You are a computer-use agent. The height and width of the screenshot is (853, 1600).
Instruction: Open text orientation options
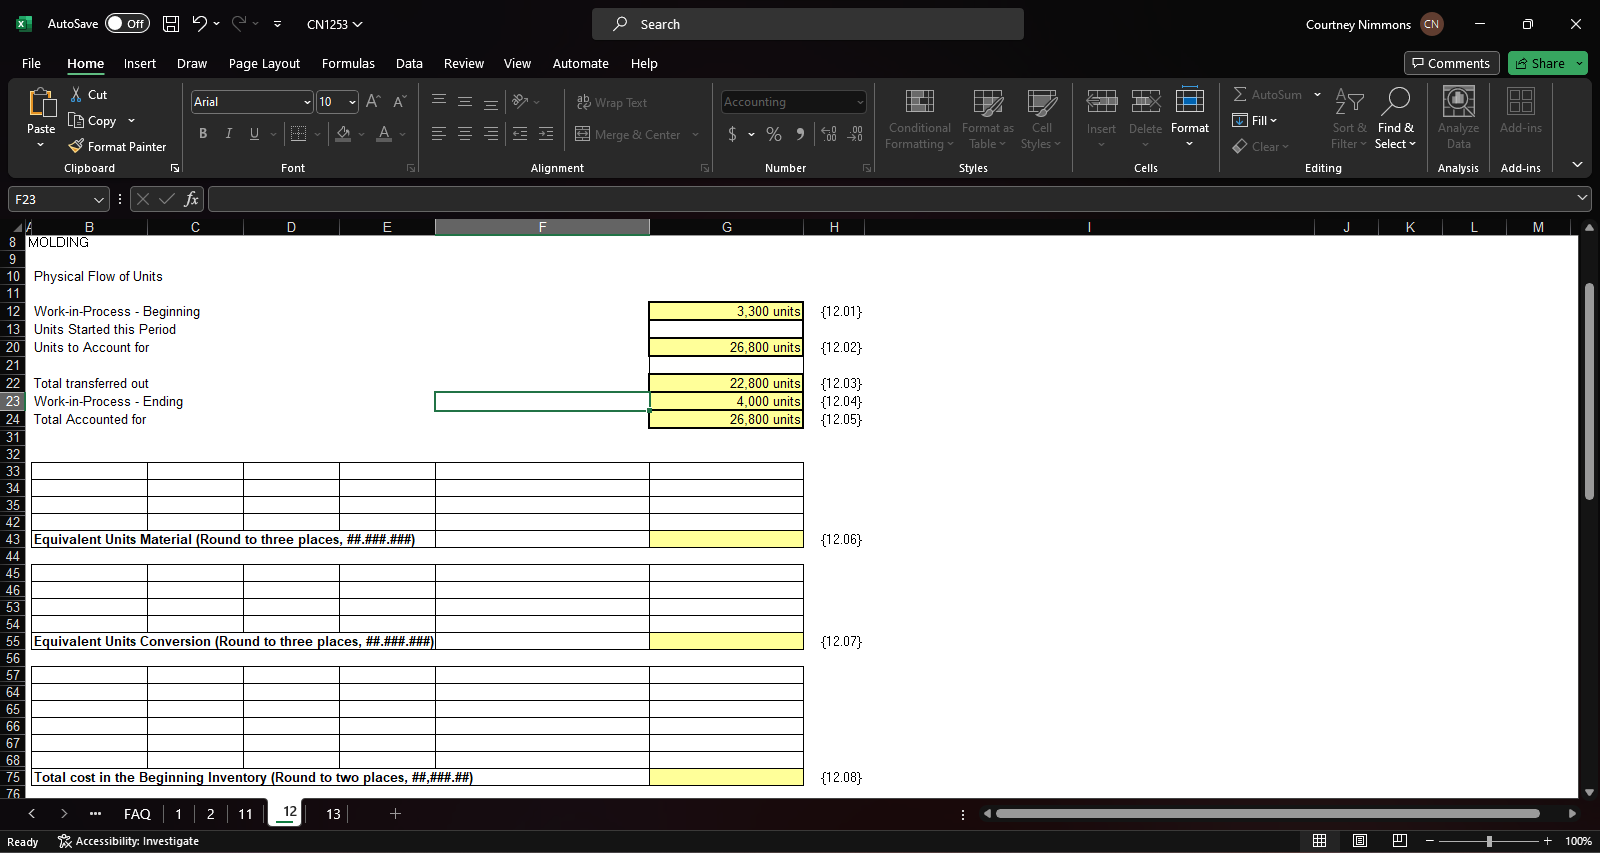[x=525, y=102]
